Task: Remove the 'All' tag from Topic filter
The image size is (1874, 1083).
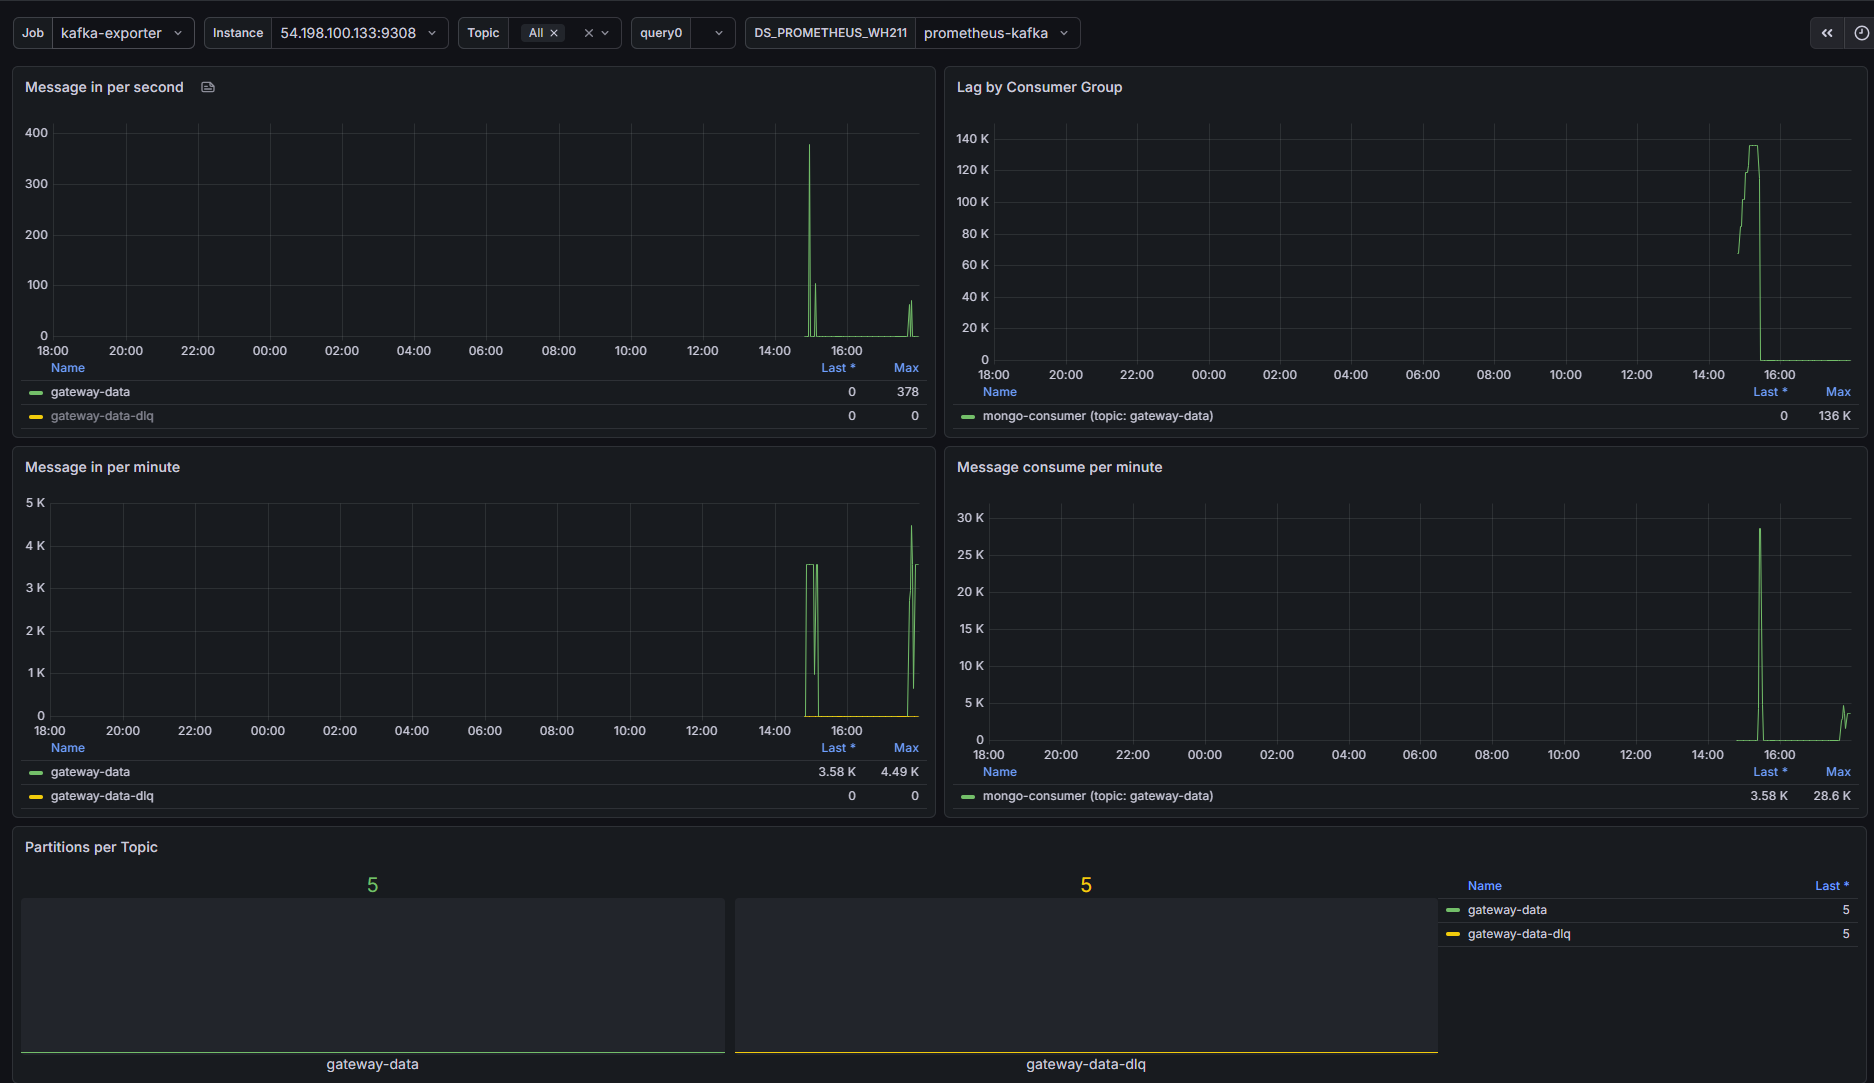Action: click(554, 33)
